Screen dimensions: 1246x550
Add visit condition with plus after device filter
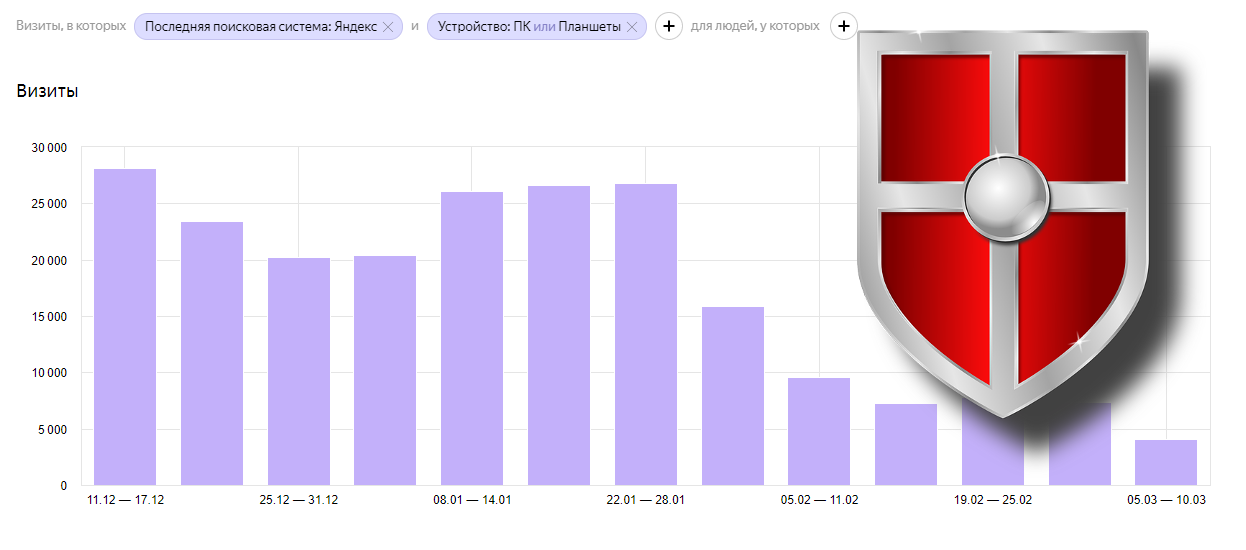tap(669, 27)
